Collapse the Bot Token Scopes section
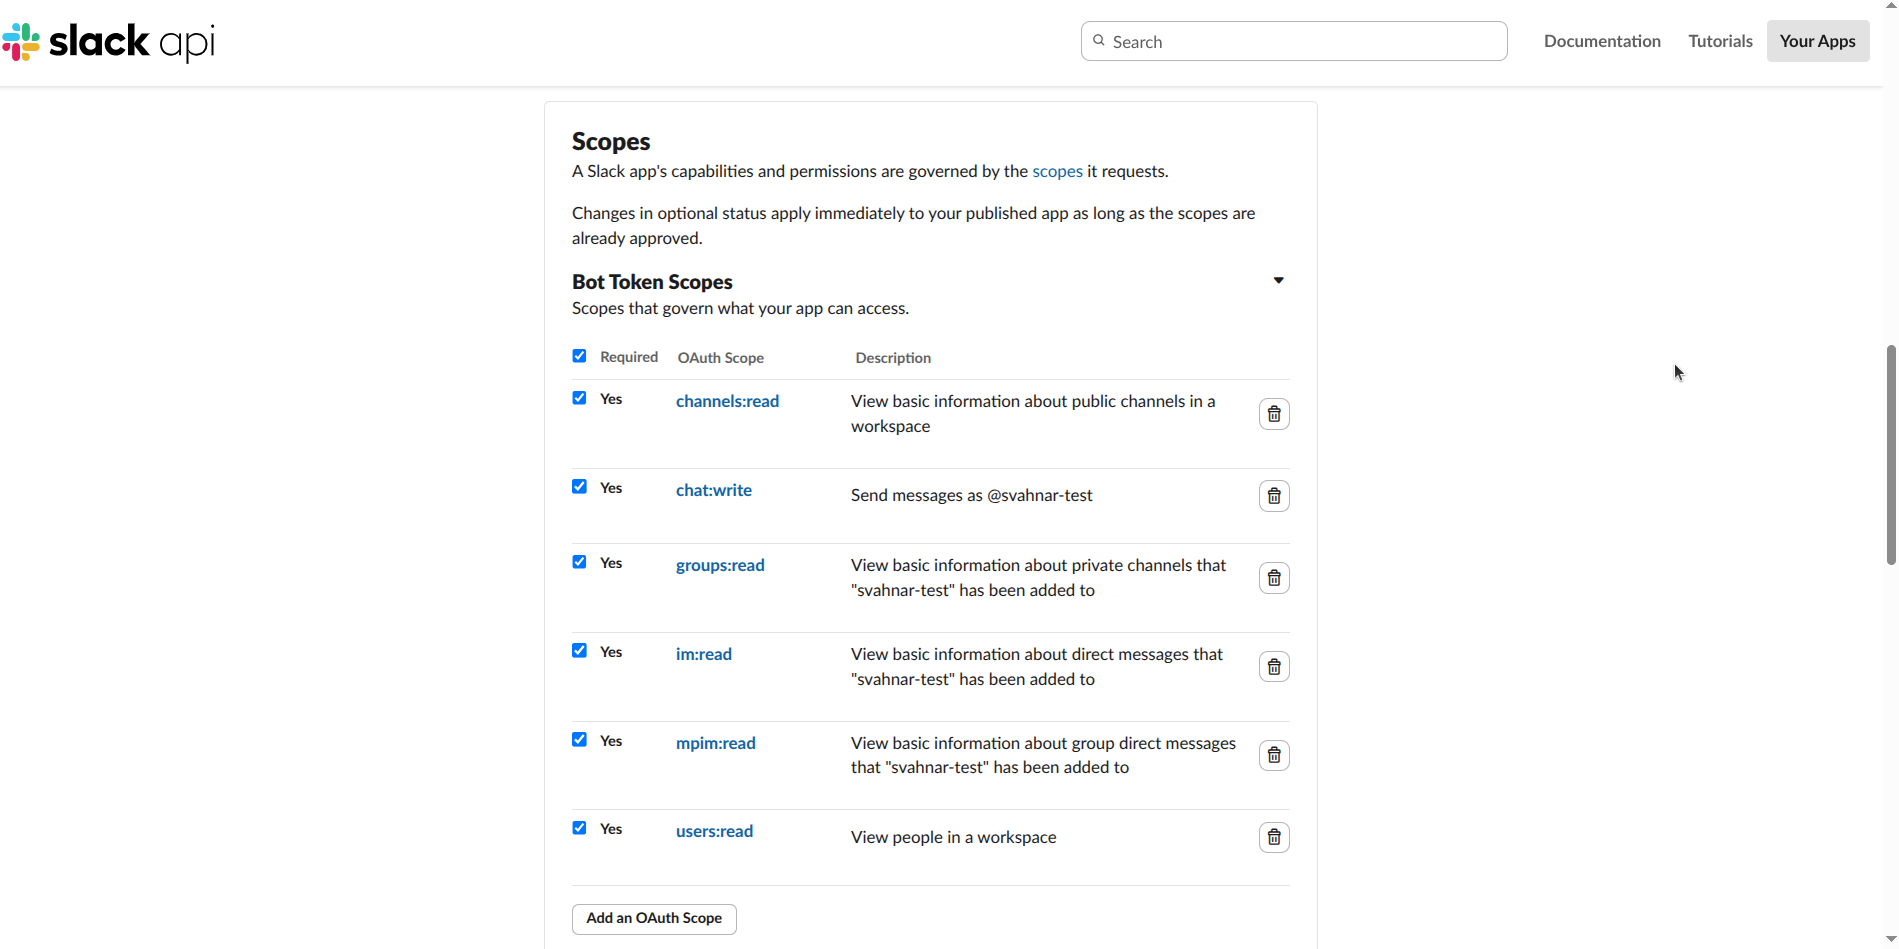 (1278, 280)
